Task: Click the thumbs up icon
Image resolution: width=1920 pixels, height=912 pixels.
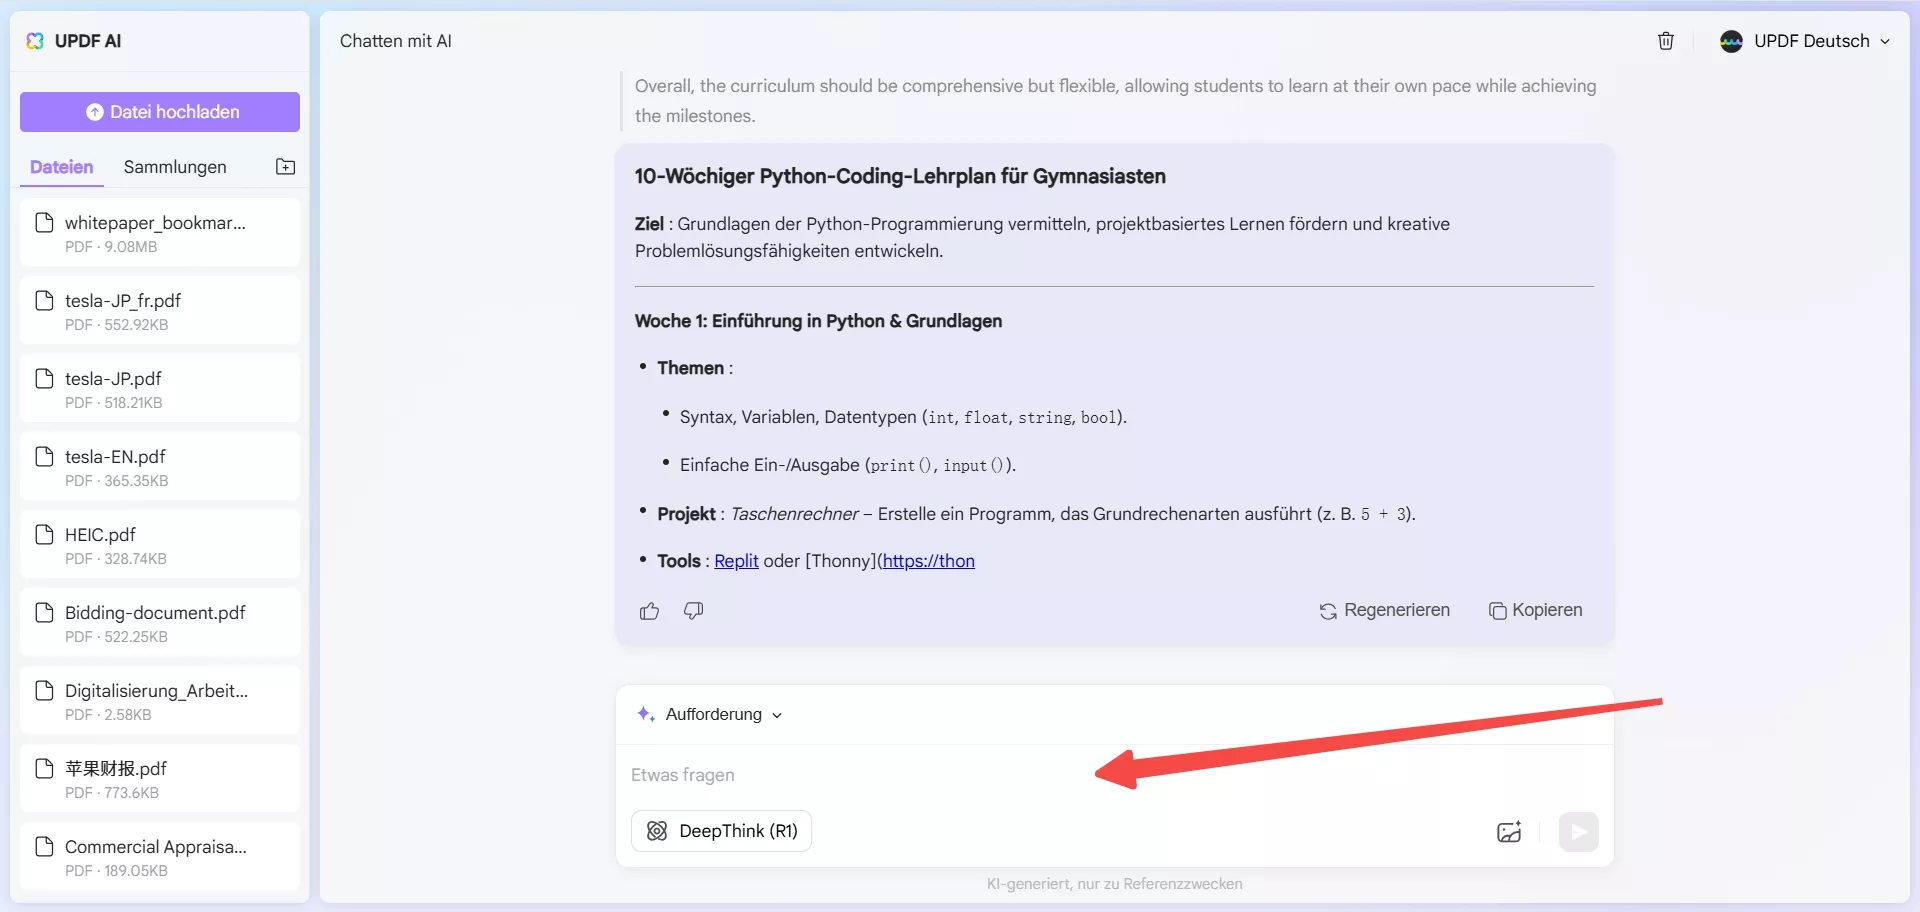Action: tap(649, 611)
